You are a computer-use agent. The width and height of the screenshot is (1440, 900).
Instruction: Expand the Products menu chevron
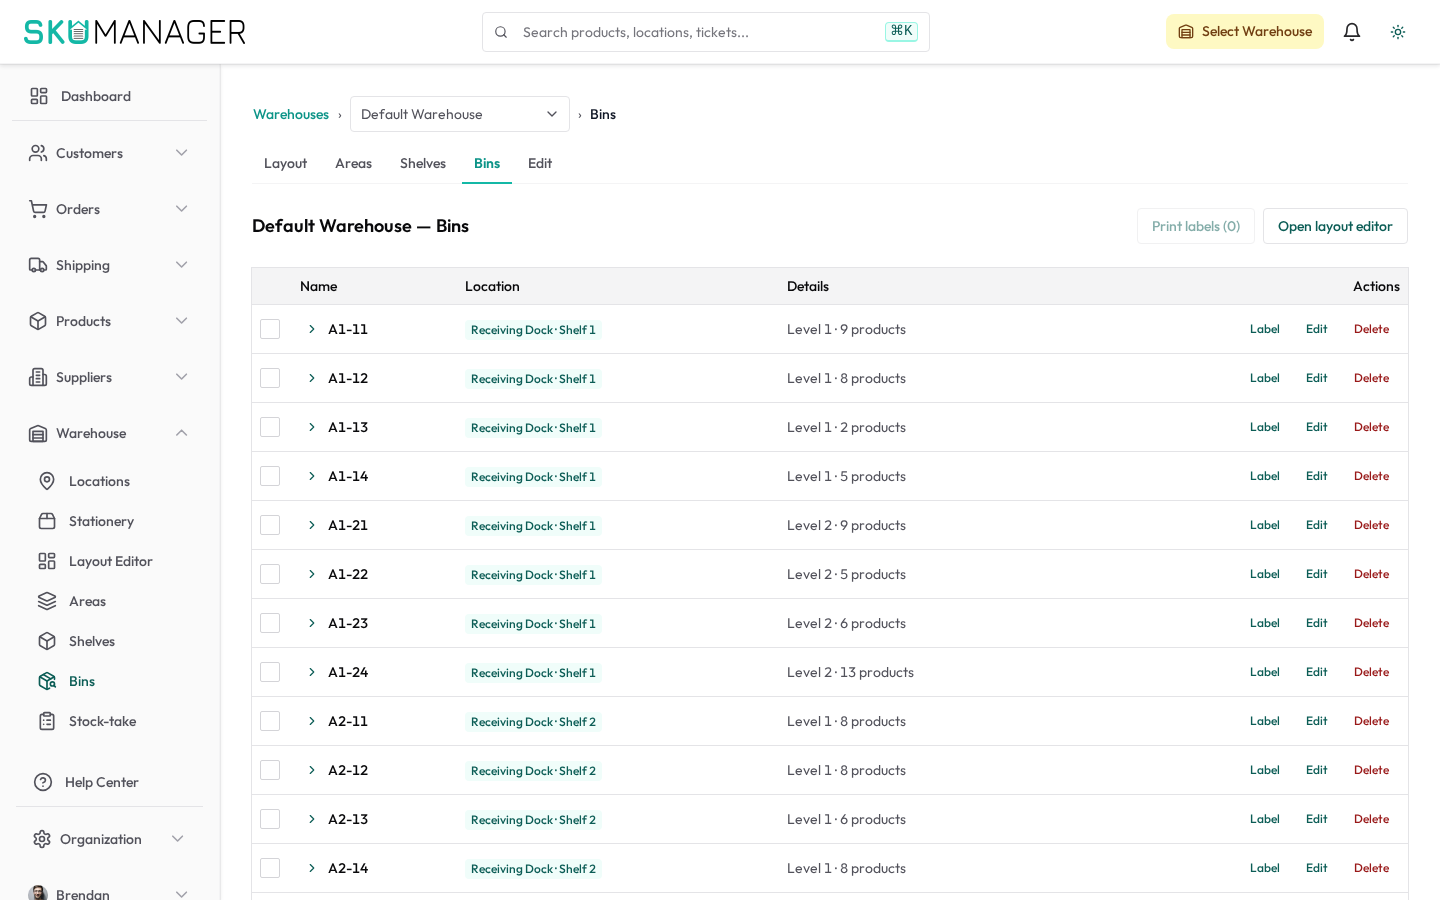pyautogui.click(x=182, y=321)
